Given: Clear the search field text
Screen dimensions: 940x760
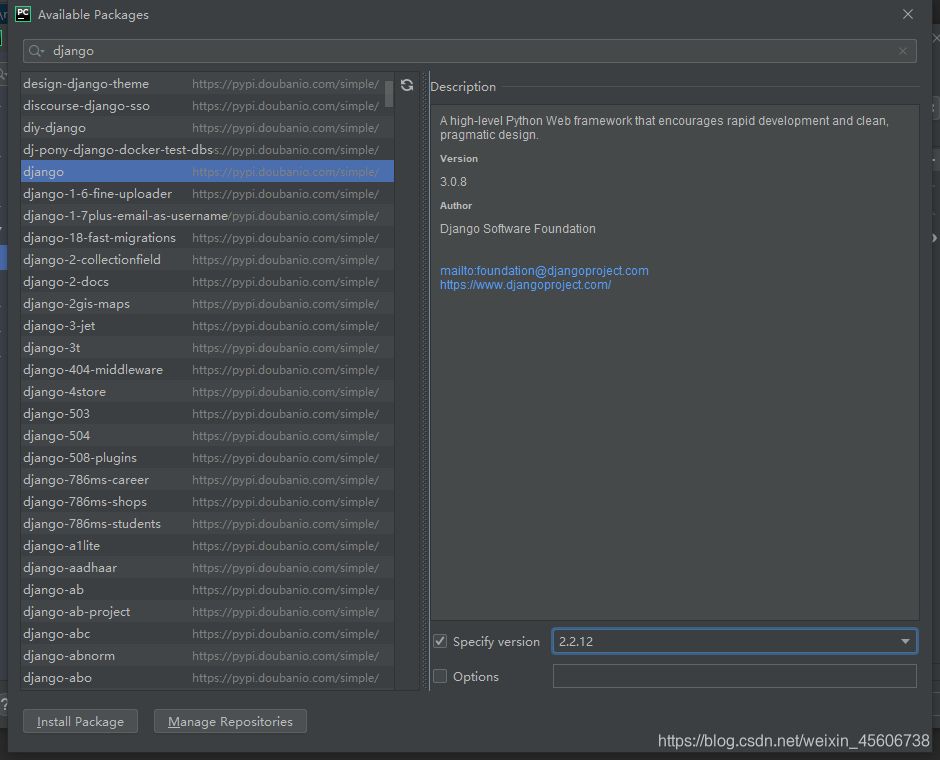Looking at the screenshot, I should (x=903, y=51).
